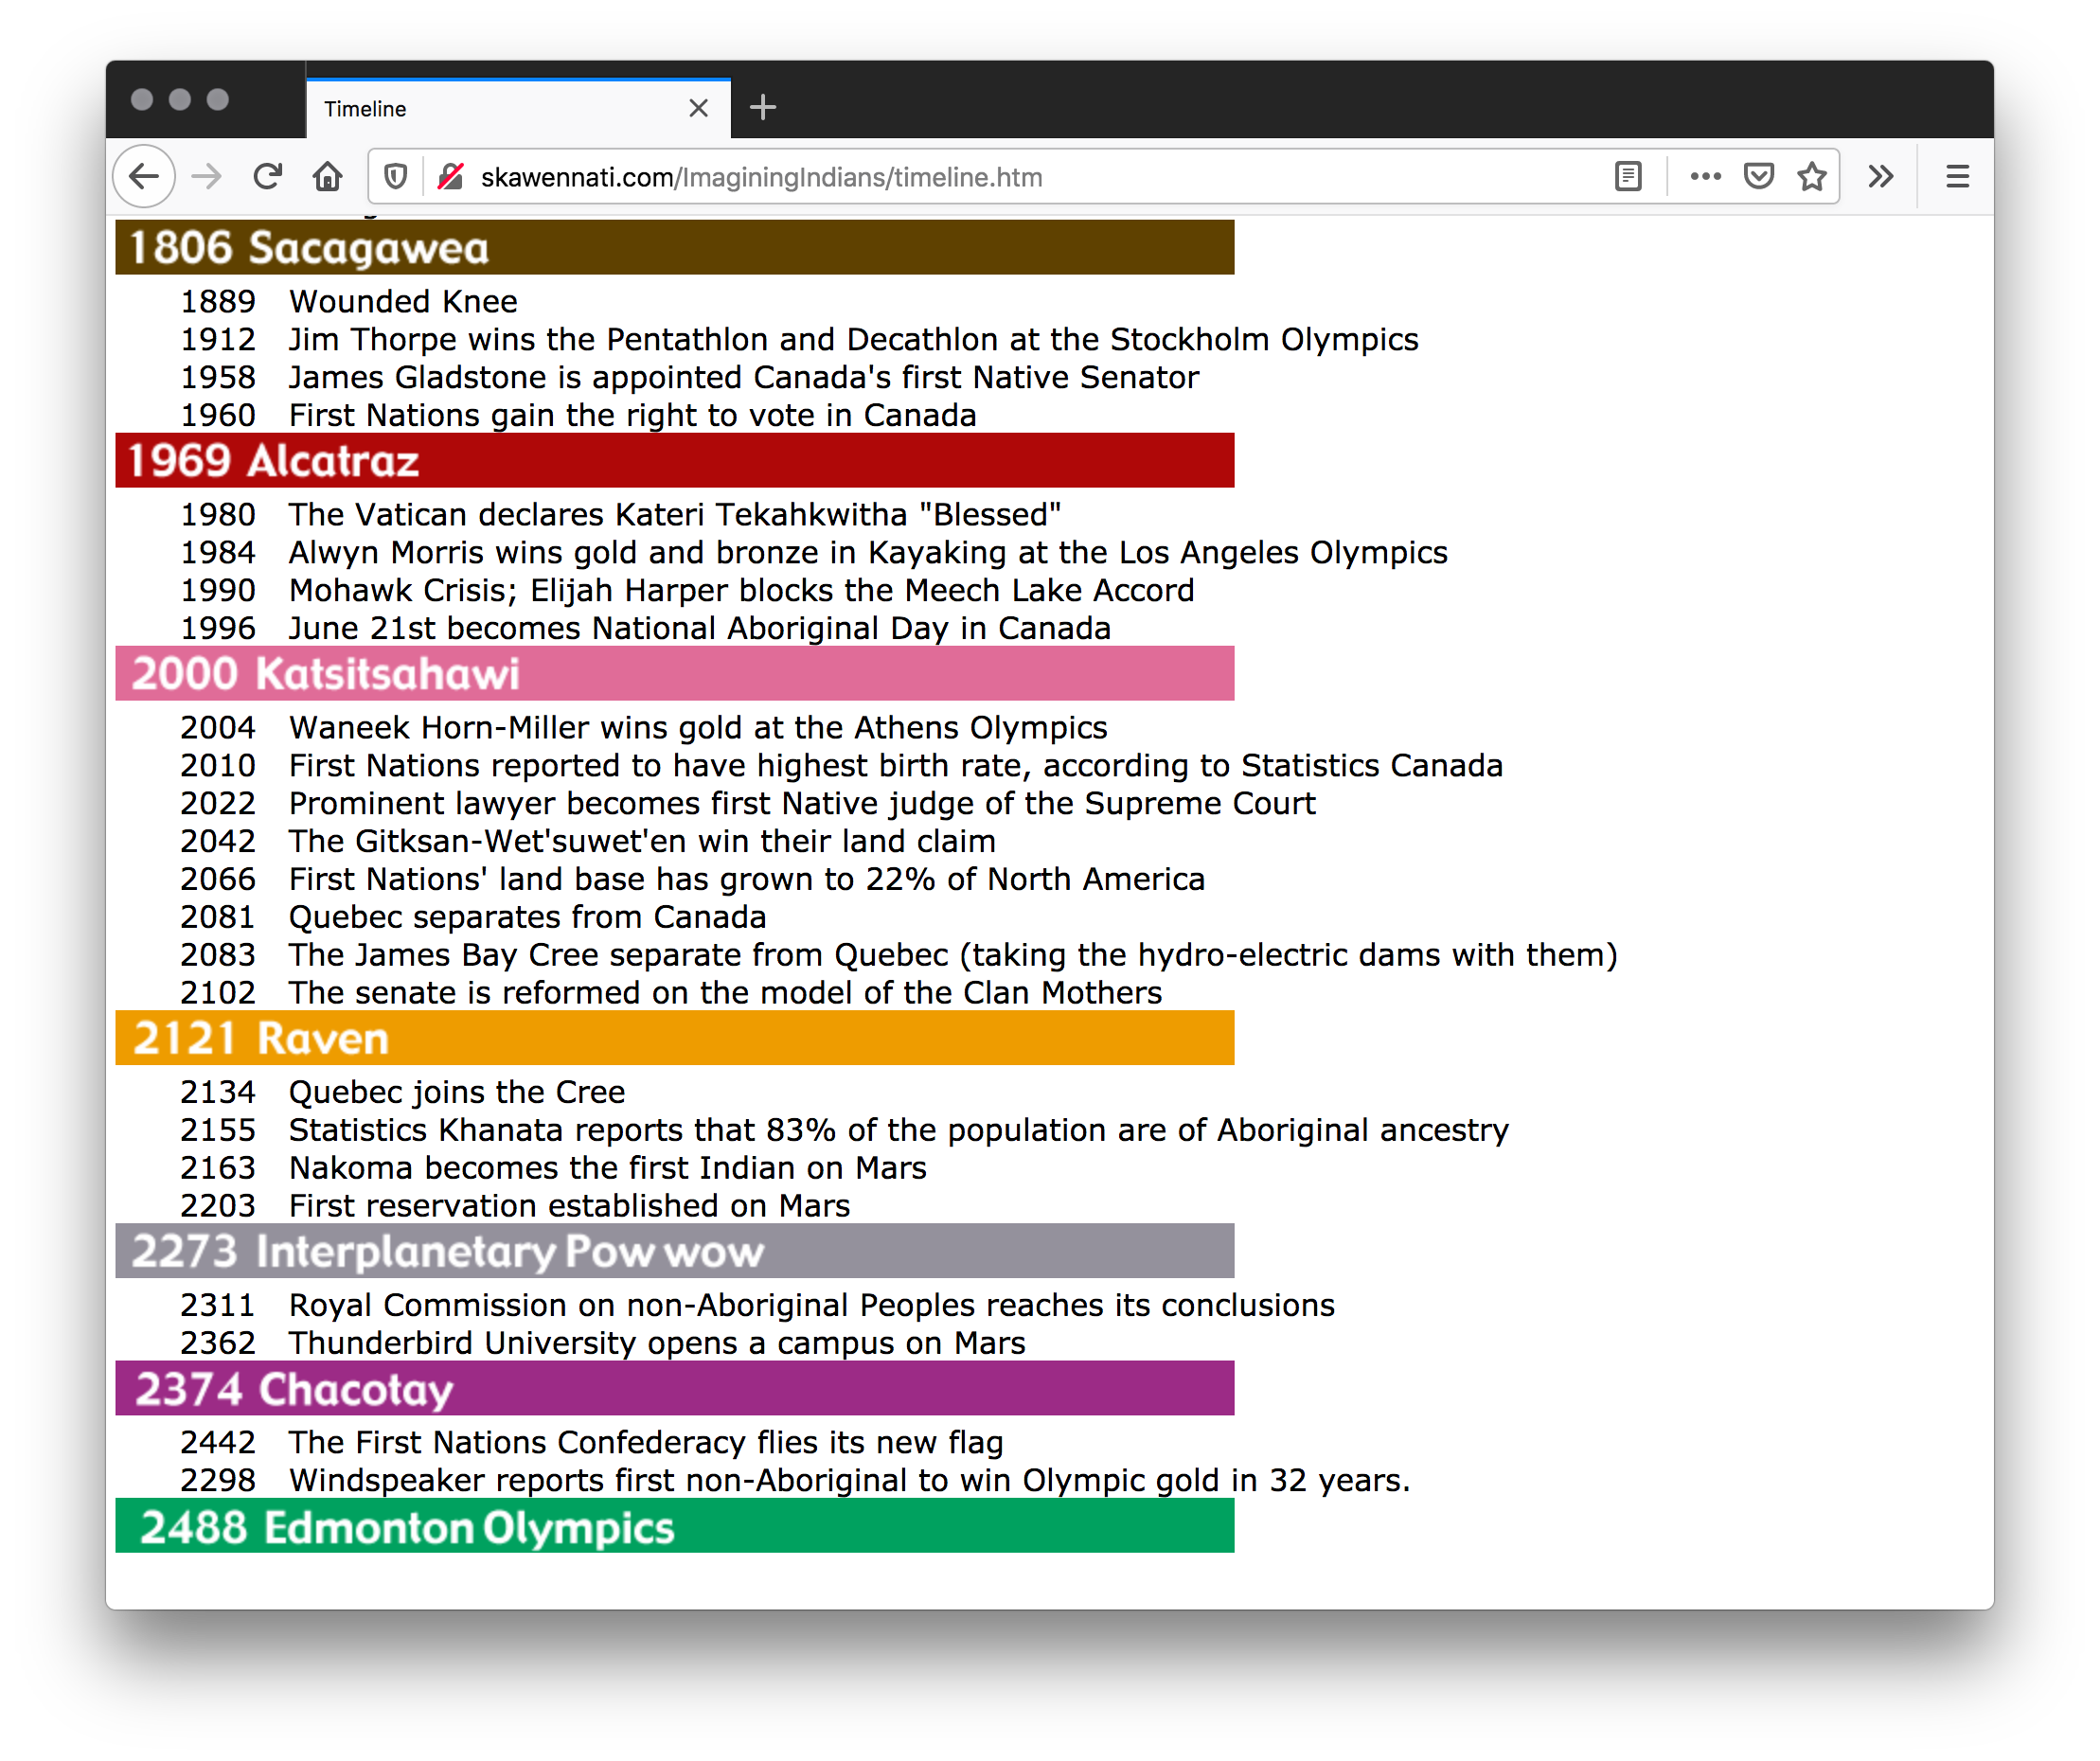
Task: Select the Timeline tab
Action: click(518, 108)
